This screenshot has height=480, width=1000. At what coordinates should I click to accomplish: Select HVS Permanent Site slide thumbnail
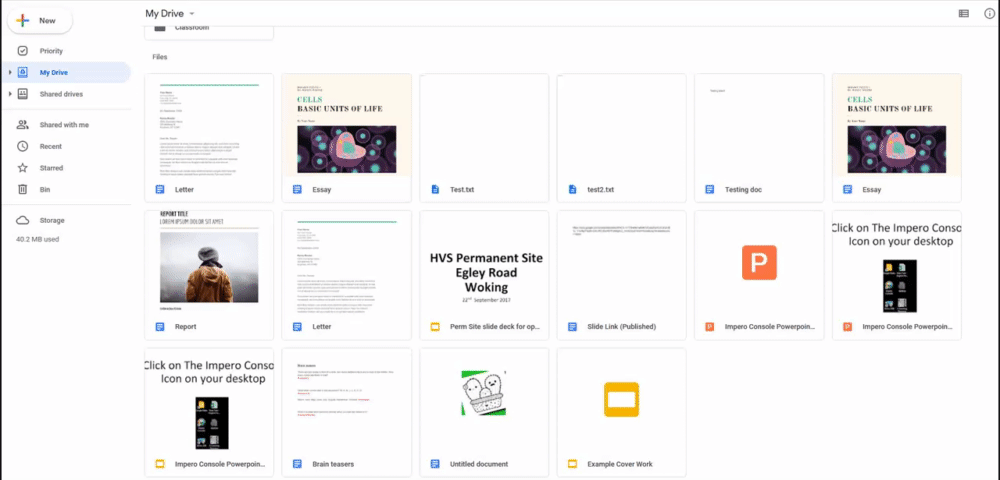pyautogui.click(x=484, y=262)
